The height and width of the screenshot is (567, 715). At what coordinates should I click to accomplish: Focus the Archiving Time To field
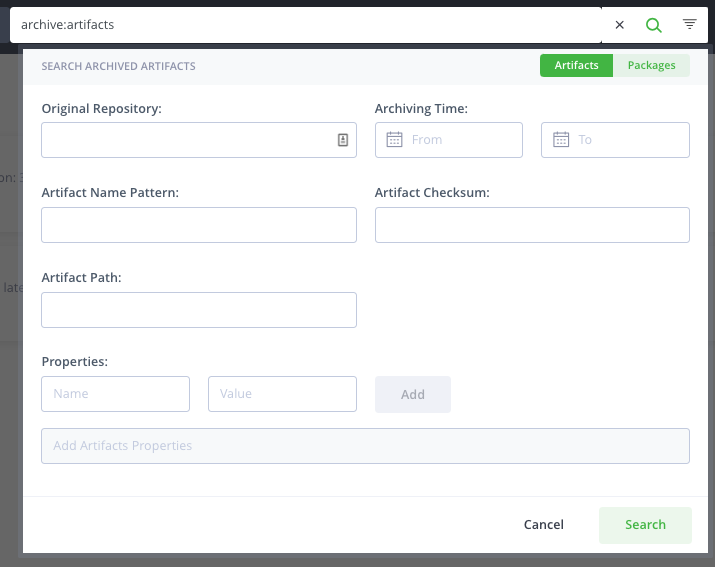coord(615,140)
